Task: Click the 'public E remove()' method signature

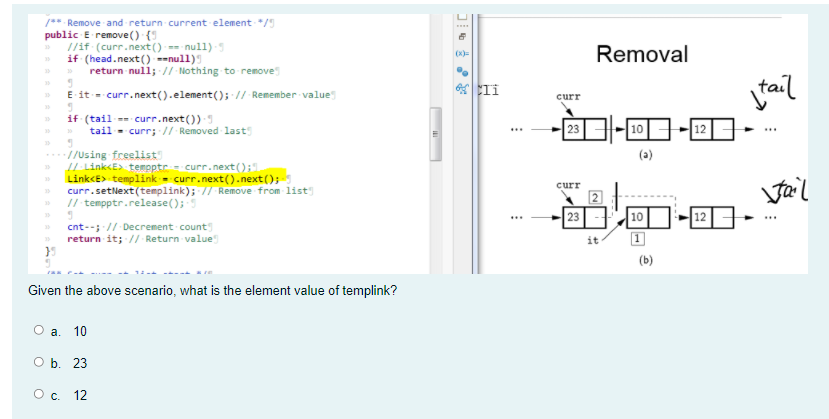Action: coord(98,35)
